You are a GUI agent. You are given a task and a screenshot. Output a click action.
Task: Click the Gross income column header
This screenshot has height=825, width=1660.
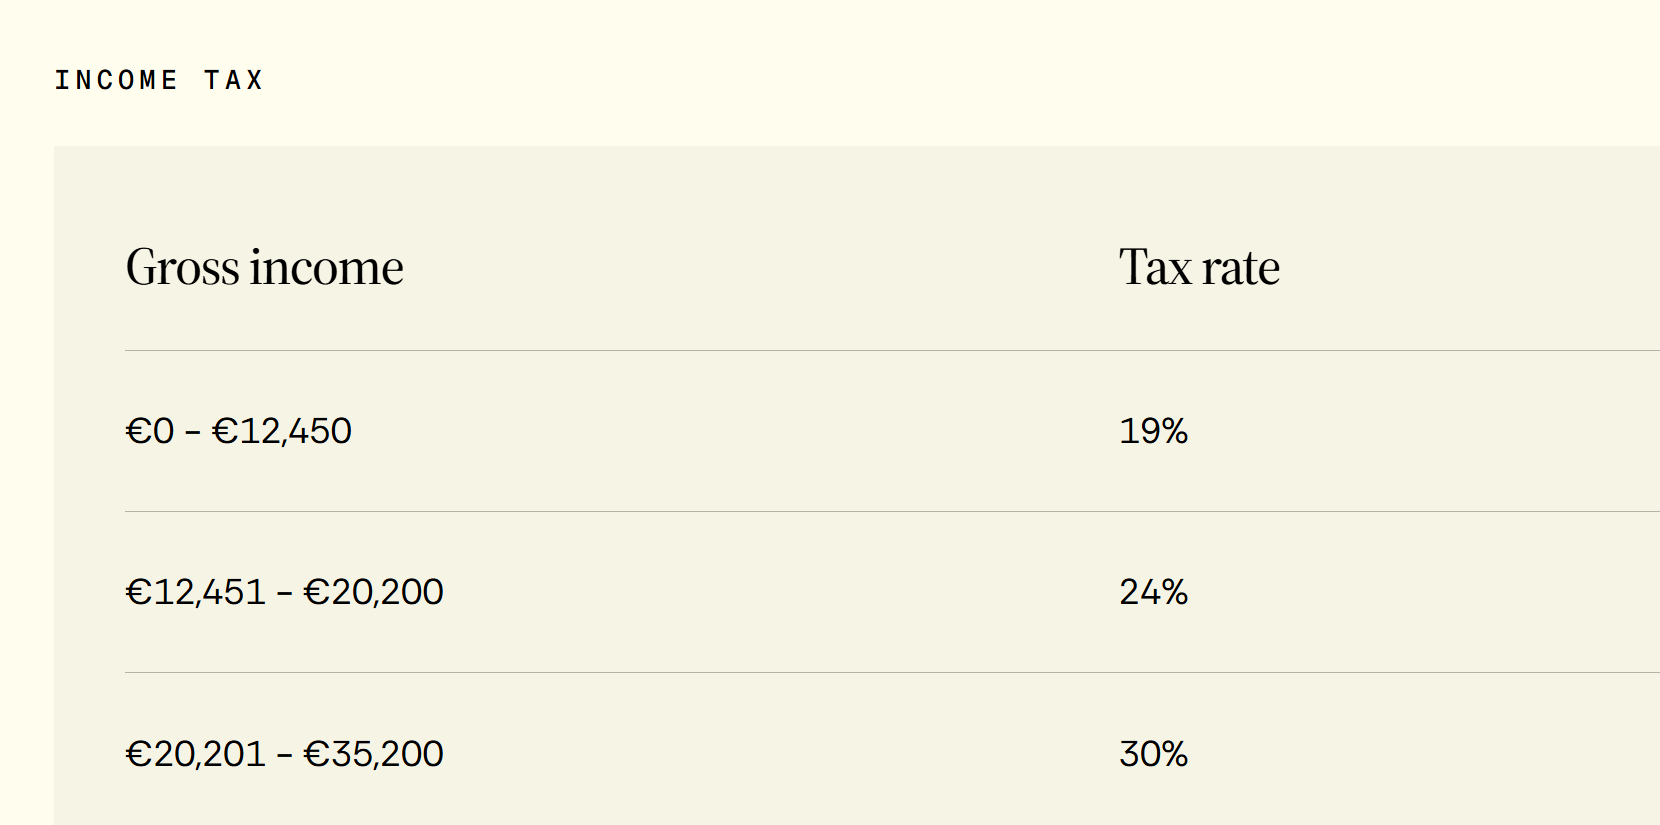265,268
